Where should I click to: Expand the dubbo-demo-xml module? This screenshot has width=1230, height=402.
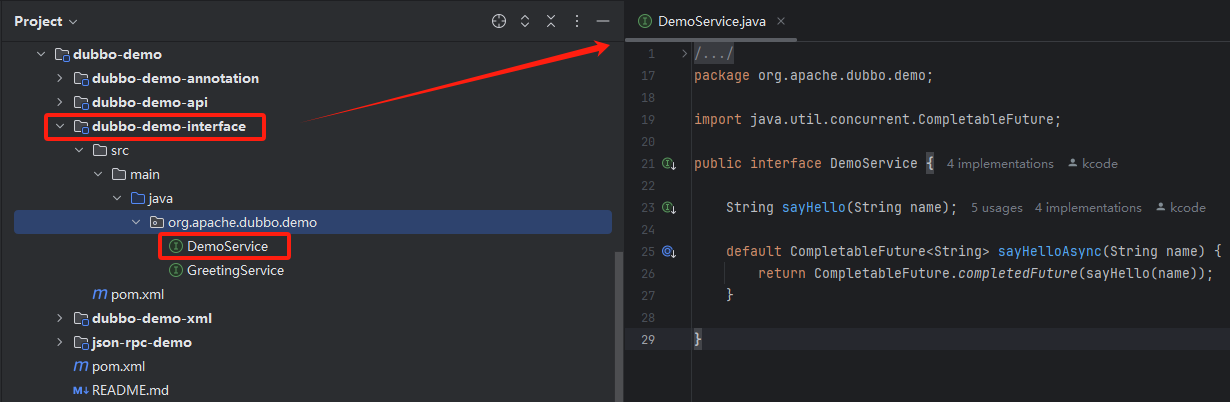(60, 318)
